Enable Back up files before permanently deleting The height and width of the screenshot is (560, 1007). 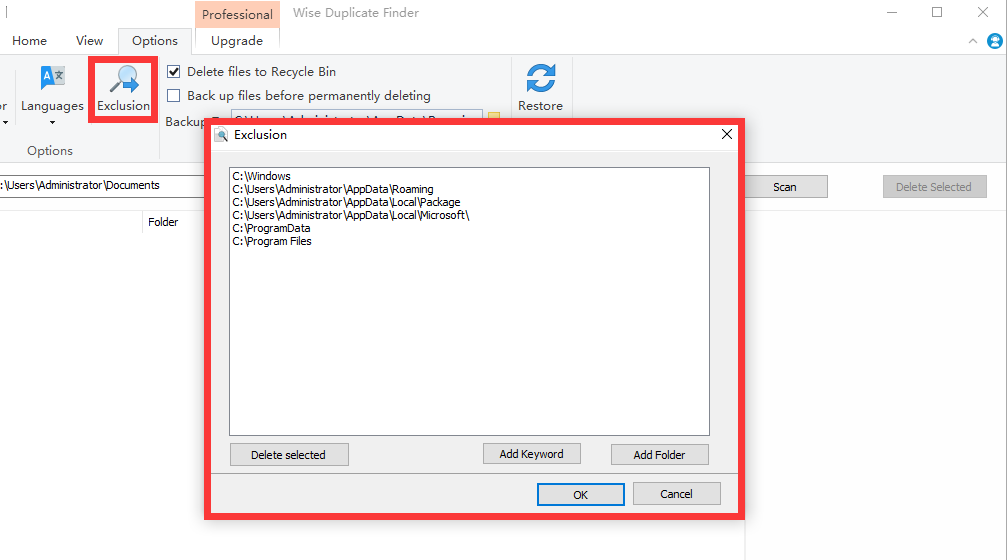tap(173, 96)
